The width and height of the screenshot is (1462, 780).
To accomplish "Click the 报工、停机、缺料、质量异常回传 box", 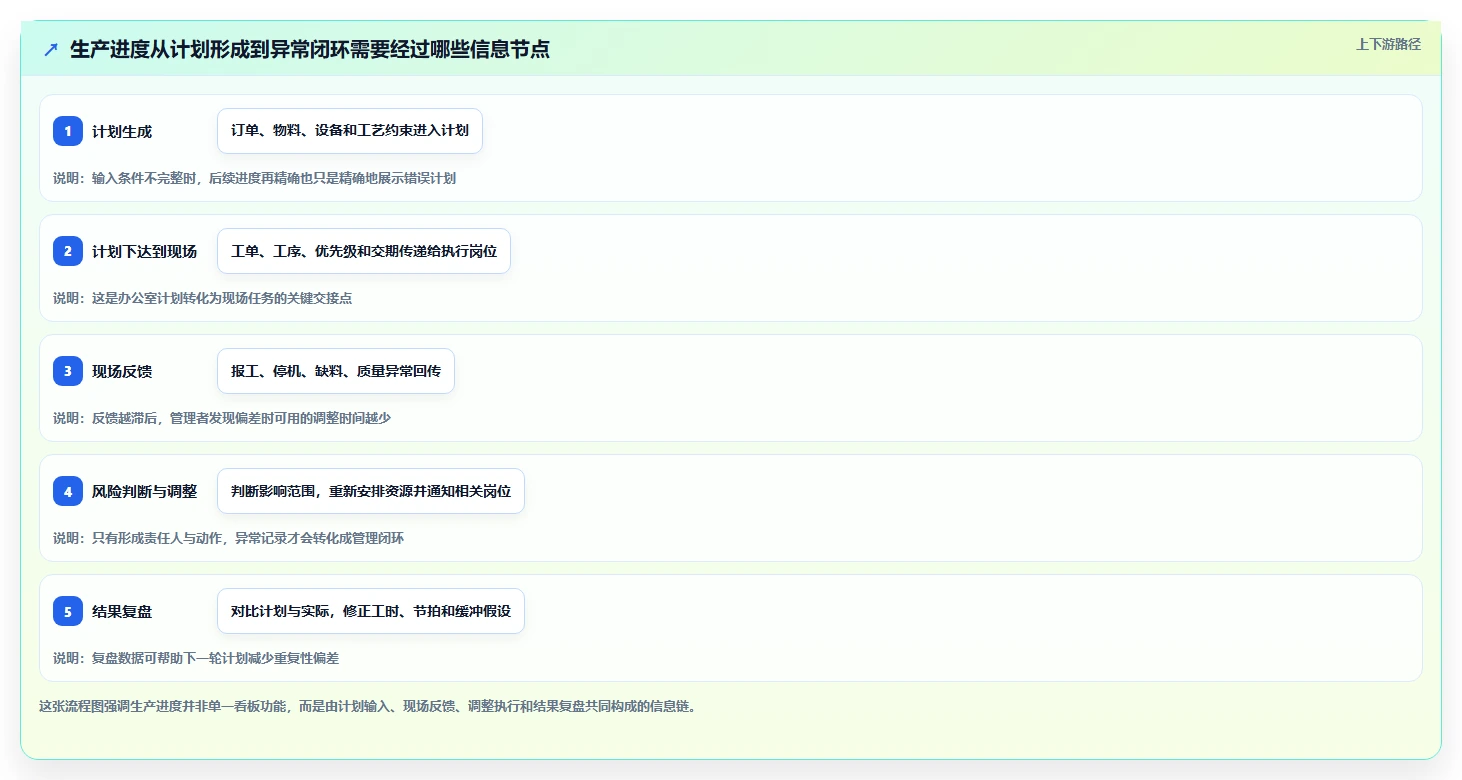I will point(336,371).
